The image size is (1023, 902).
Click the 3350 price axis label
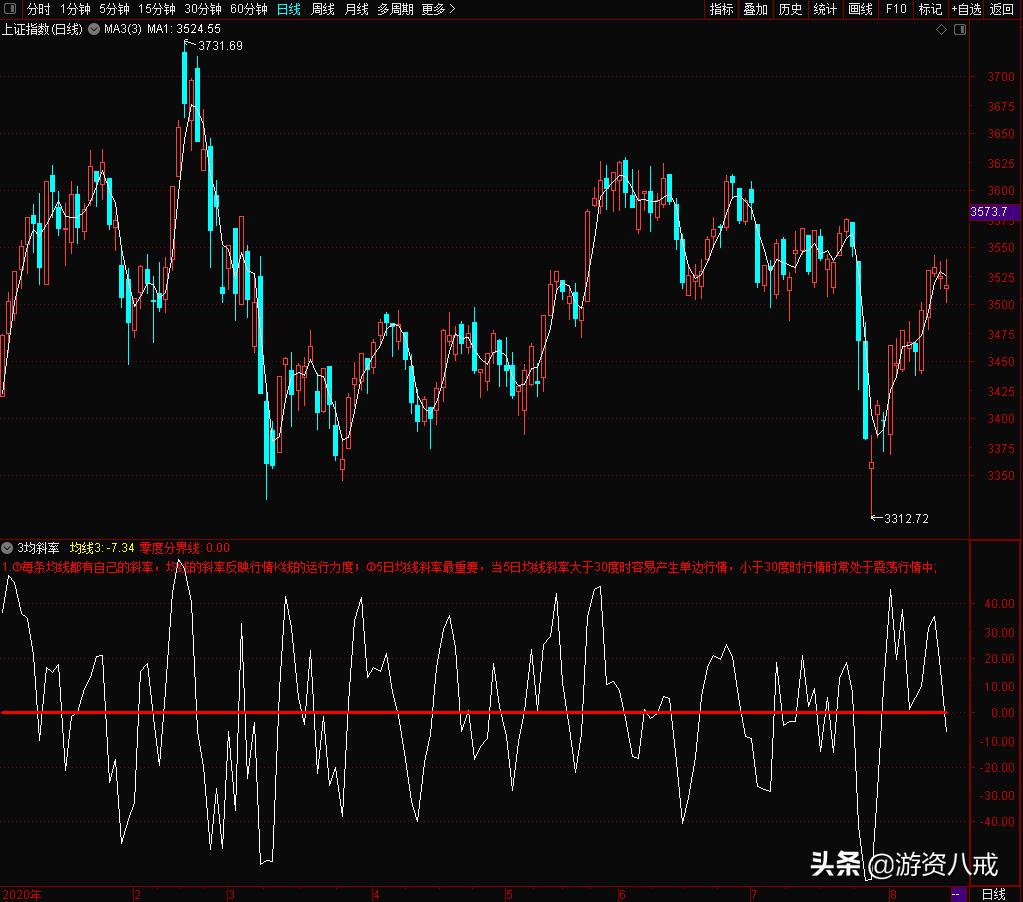coord(1001,475)
